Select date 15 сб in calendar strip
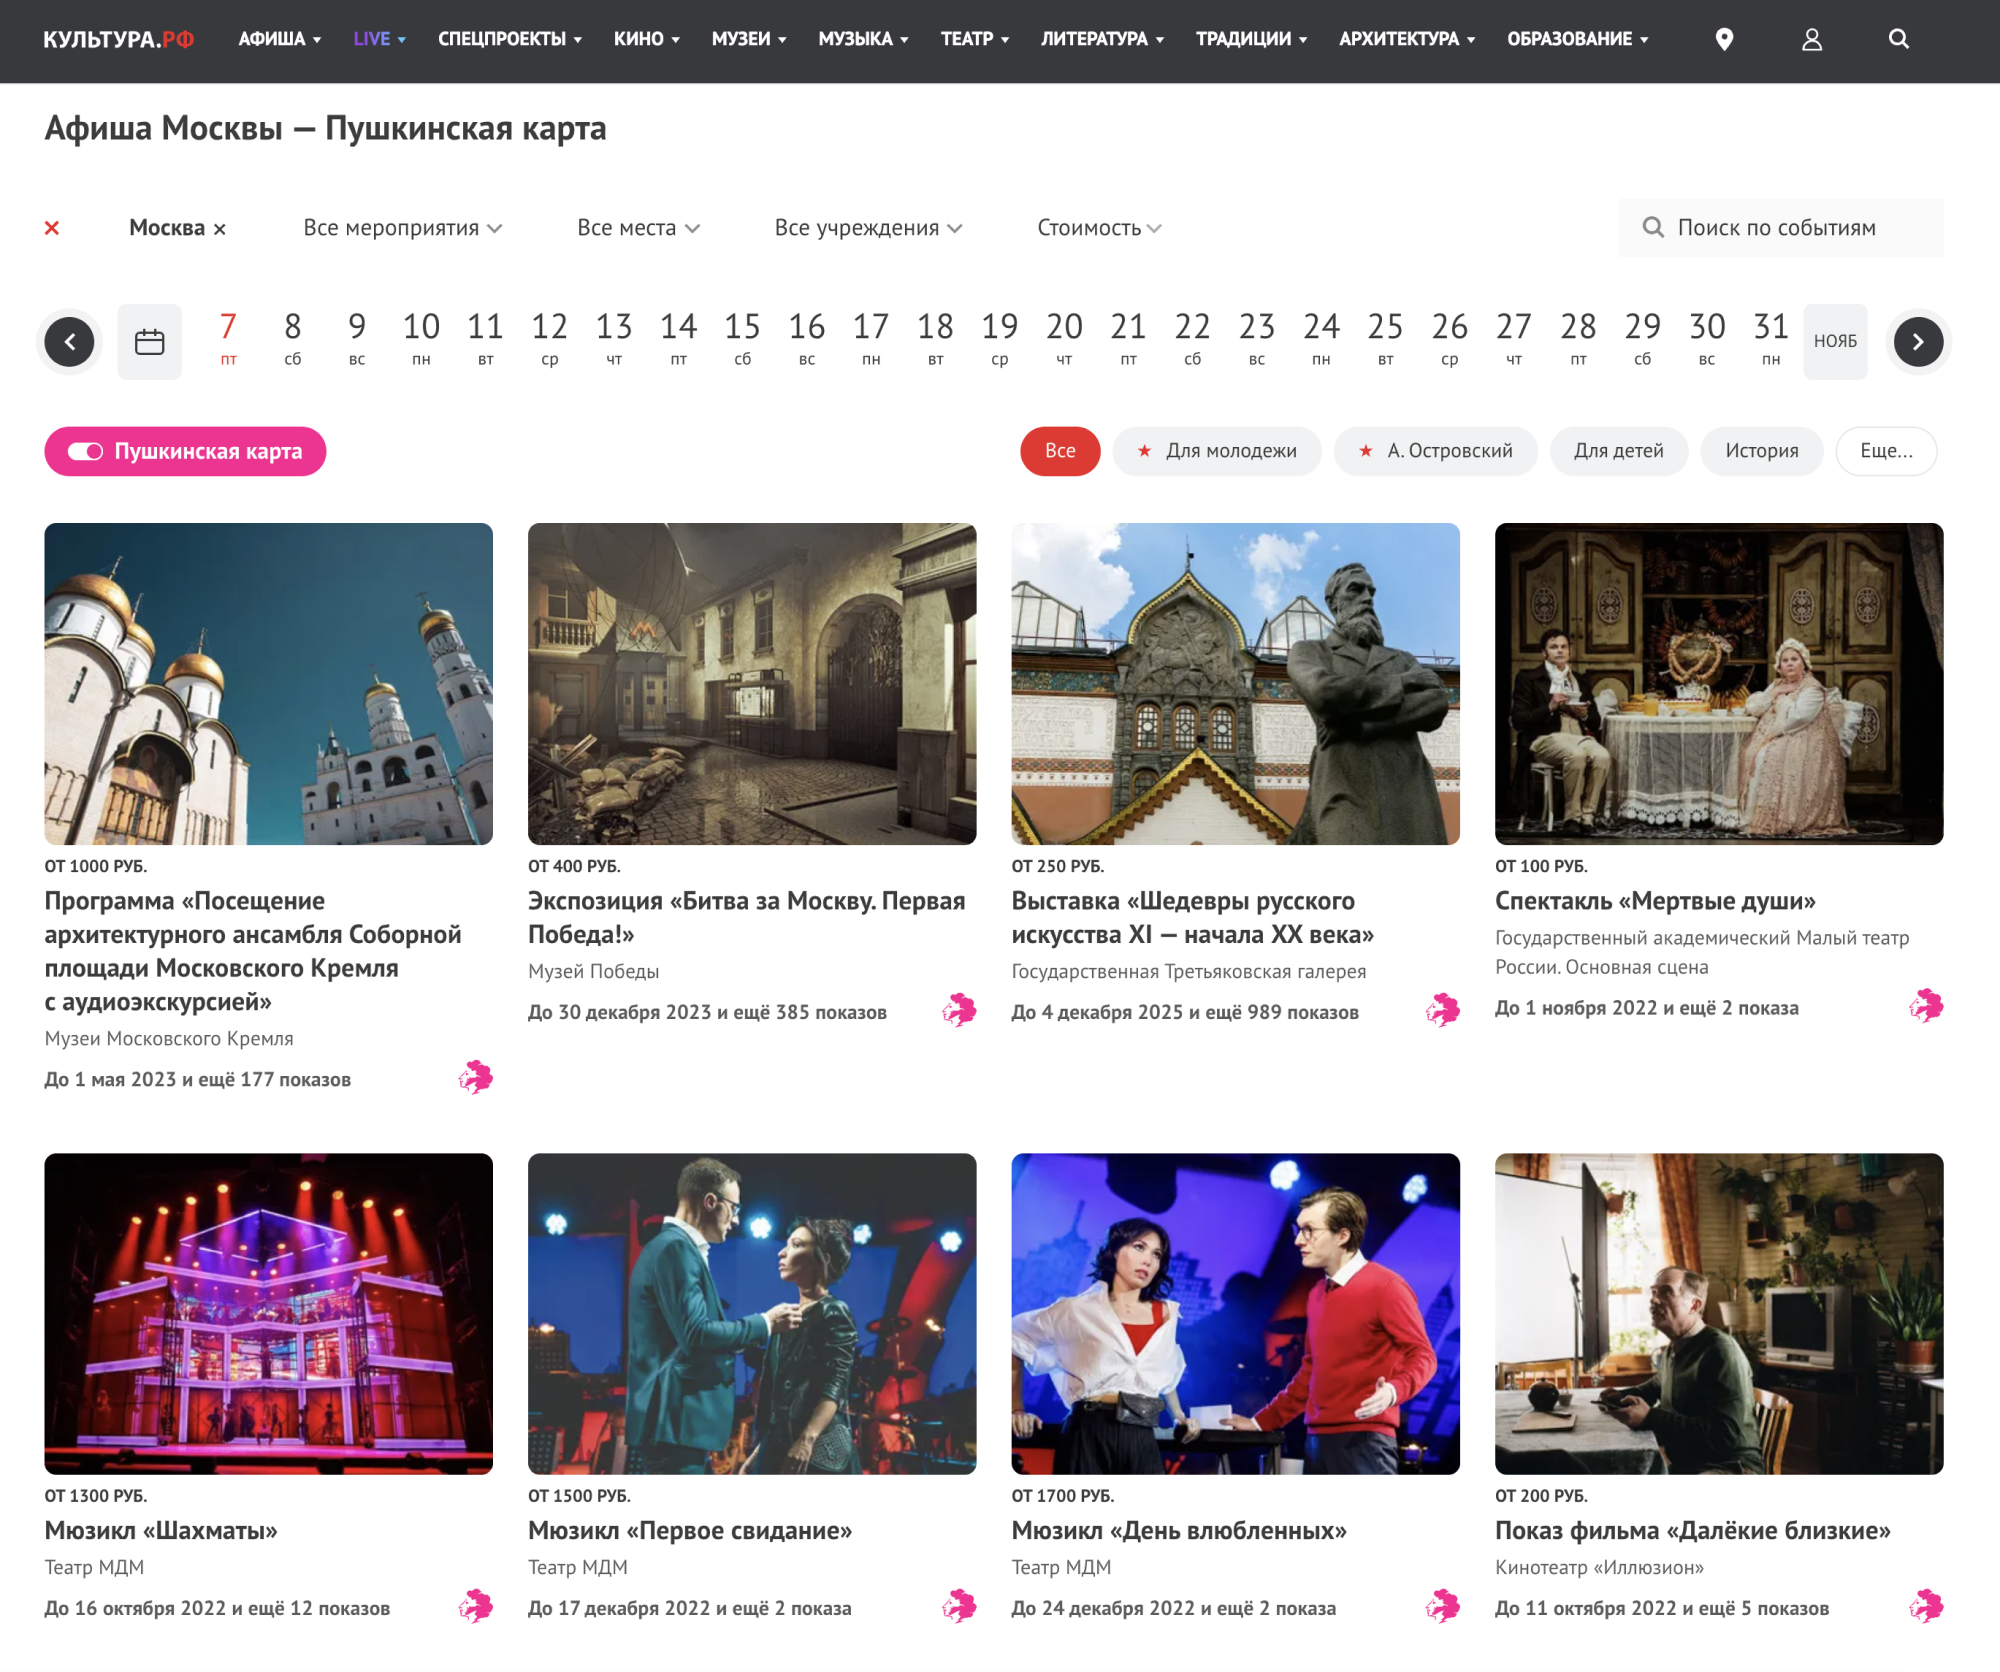This screenshot has height=1672, width=2000. point(742,338)
